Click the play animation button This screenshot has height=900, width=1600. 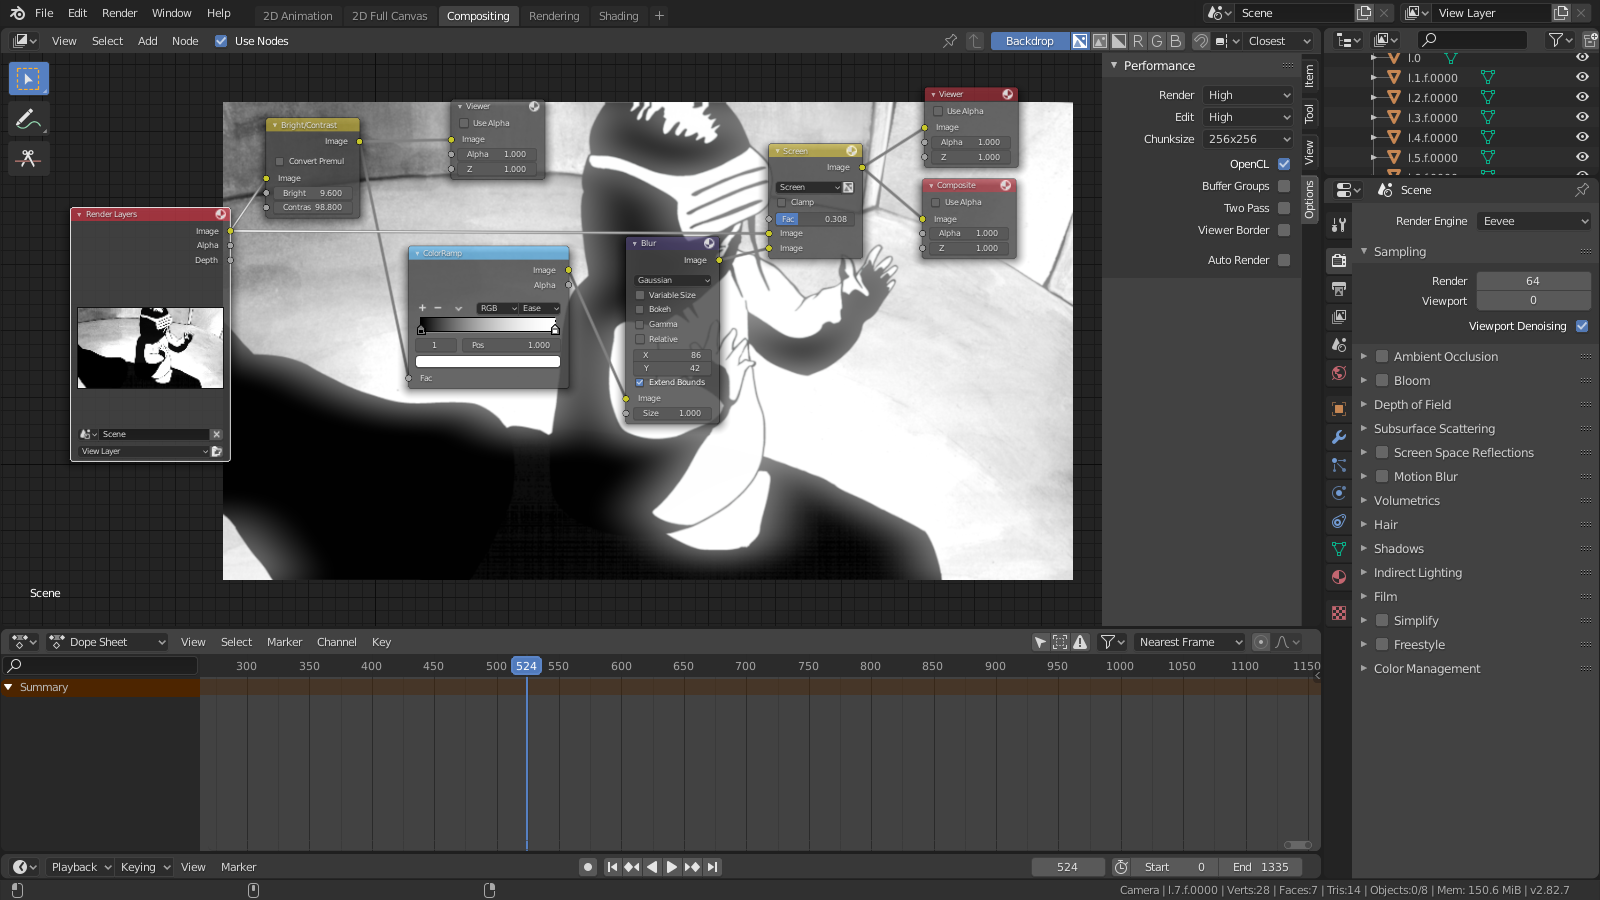pyautogui.click(x=672, y=867)
